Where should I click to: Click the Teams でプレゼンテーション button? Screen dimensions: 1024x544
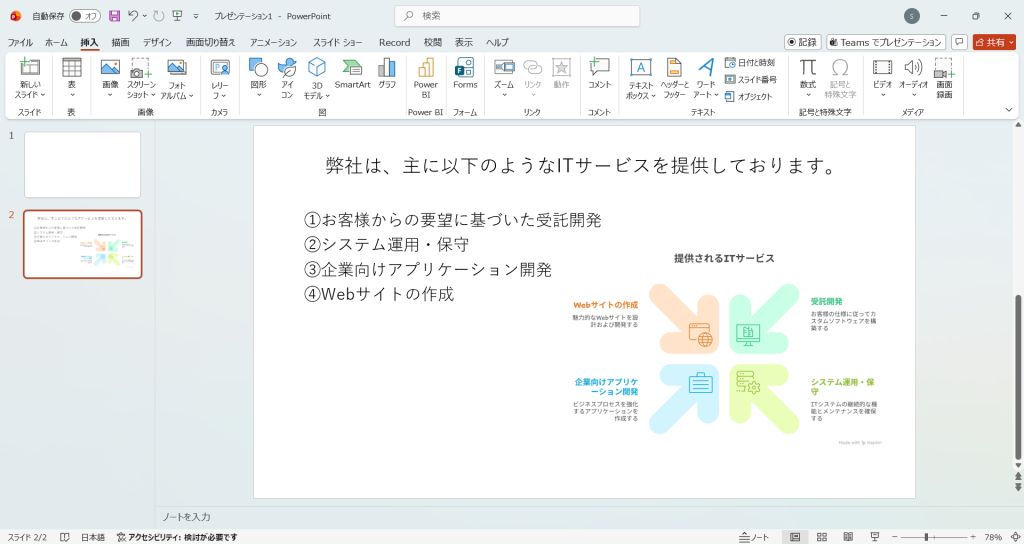[886, 42]
